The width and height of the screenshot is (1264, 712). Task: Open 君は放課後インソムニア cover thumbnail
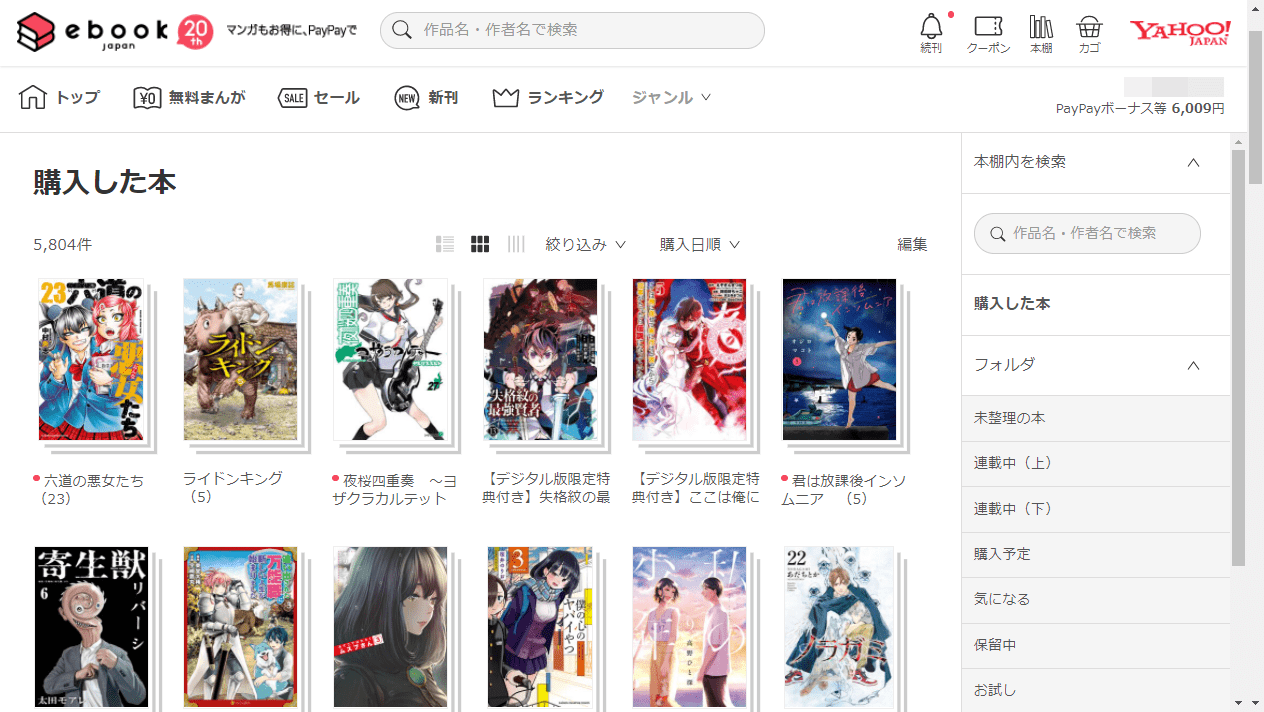point(839,360)
